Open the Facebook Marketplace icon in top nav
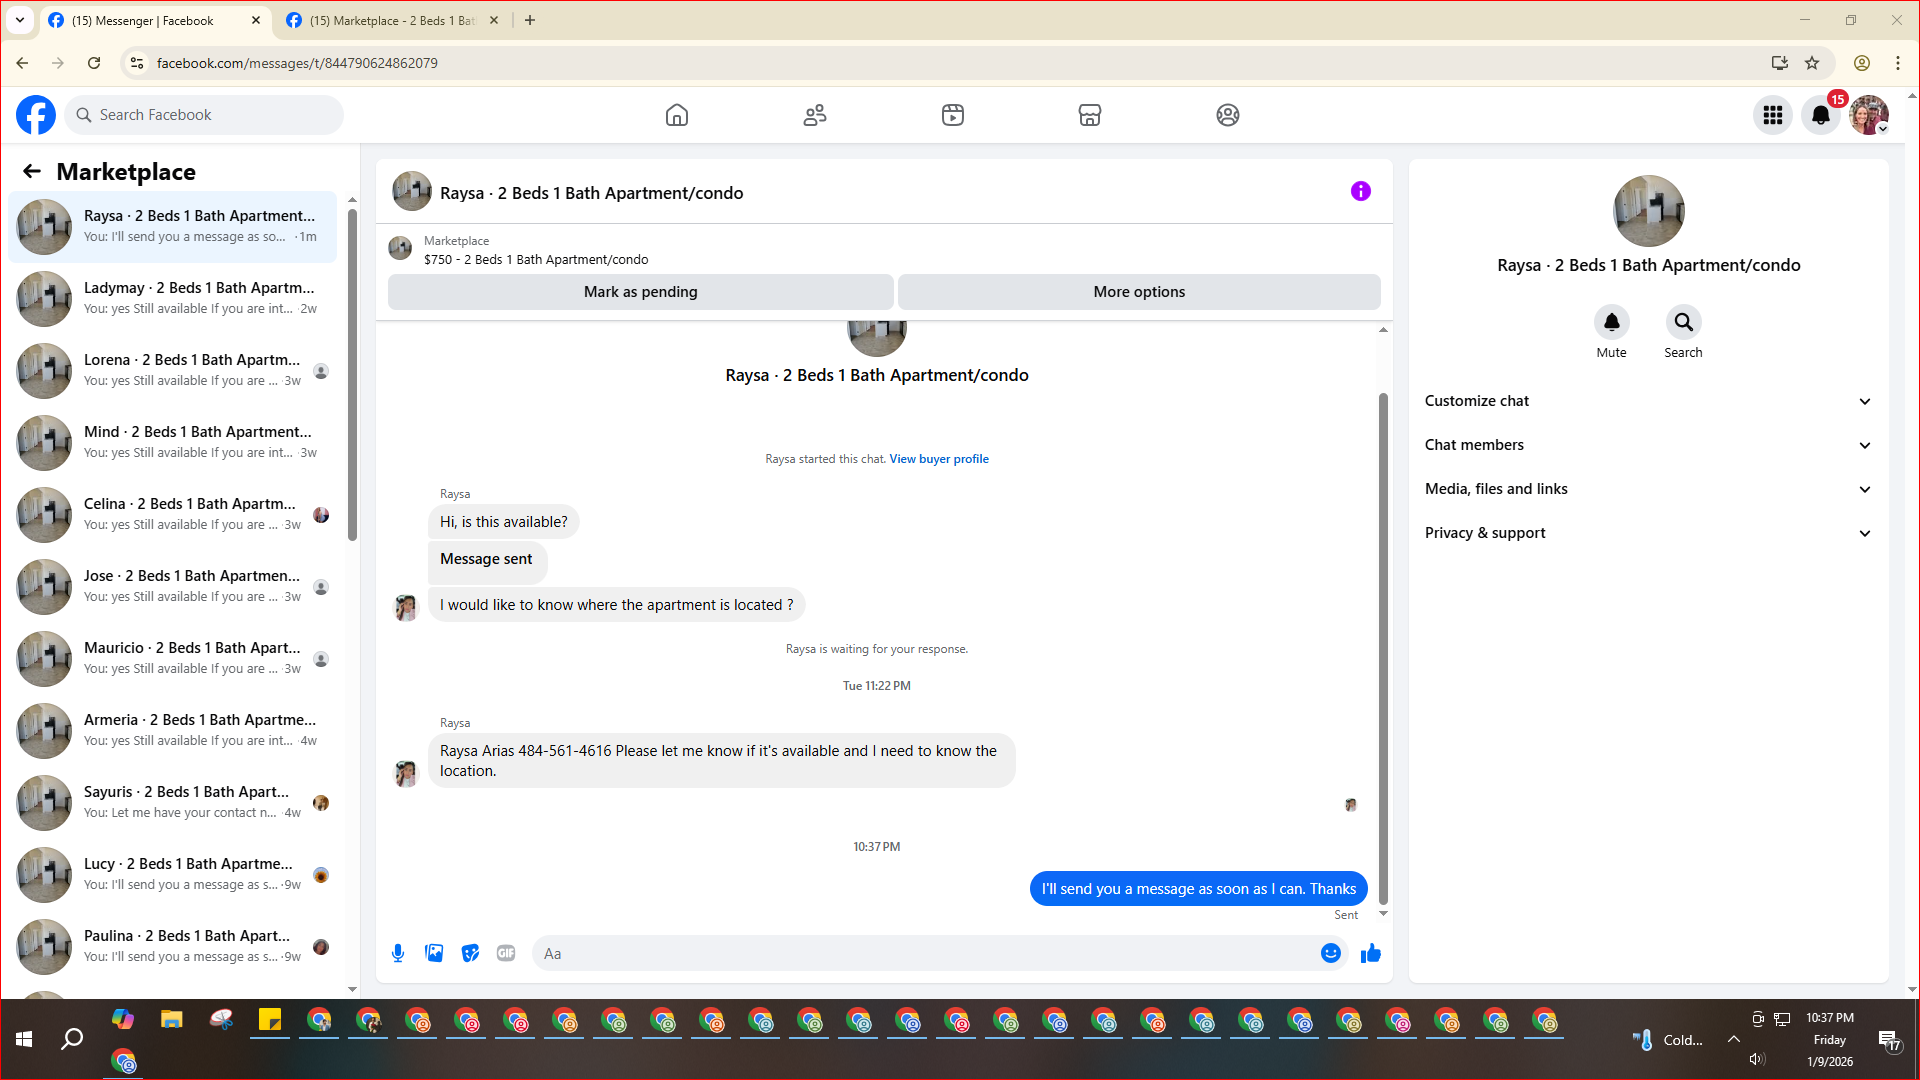Viewport: 1920px width, 1080px height. pyautogui.click(x=1090, y=115)
